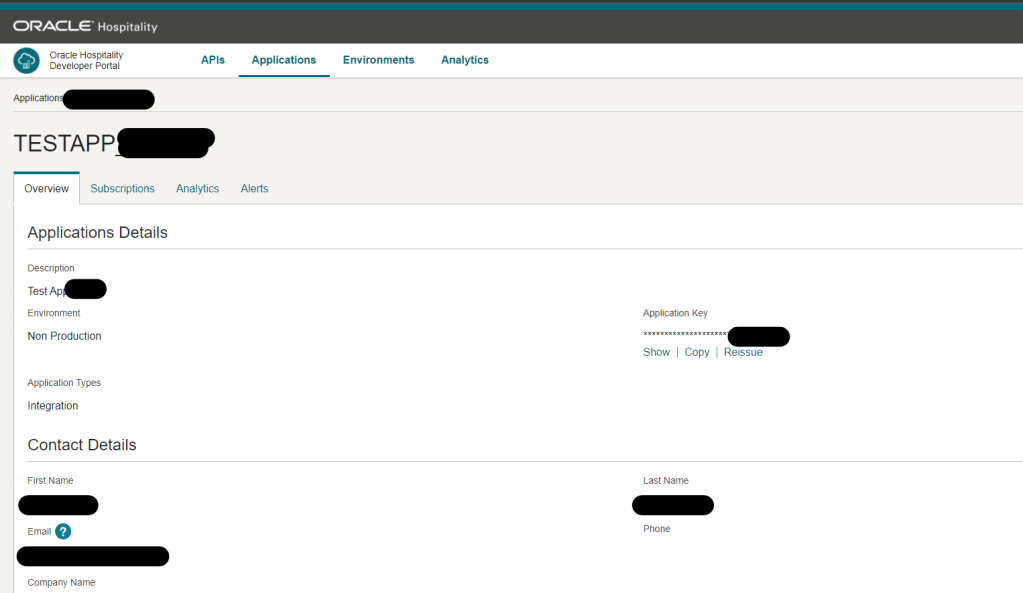This screenshot has width=1023, height=593.
Task: Reissue the Application Key
Action: coord(743,352)
